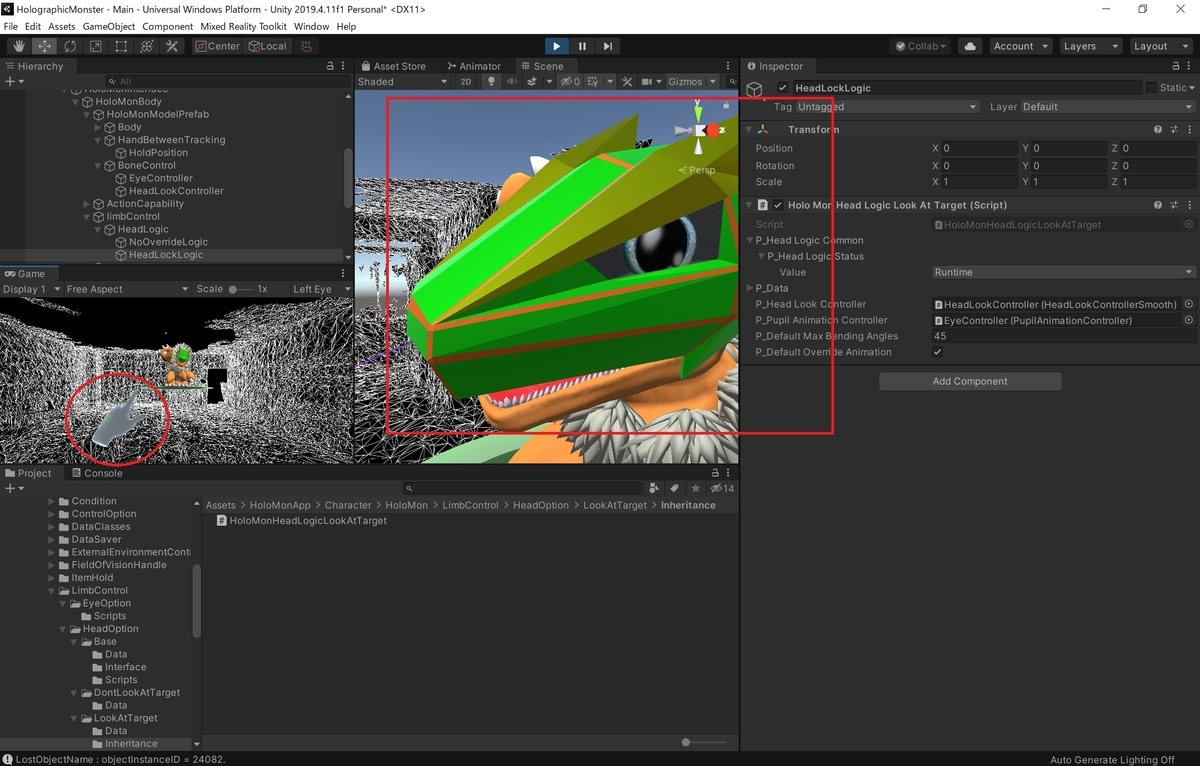
Task: Select the Rotate tool in toolbar
Action: 70,46
